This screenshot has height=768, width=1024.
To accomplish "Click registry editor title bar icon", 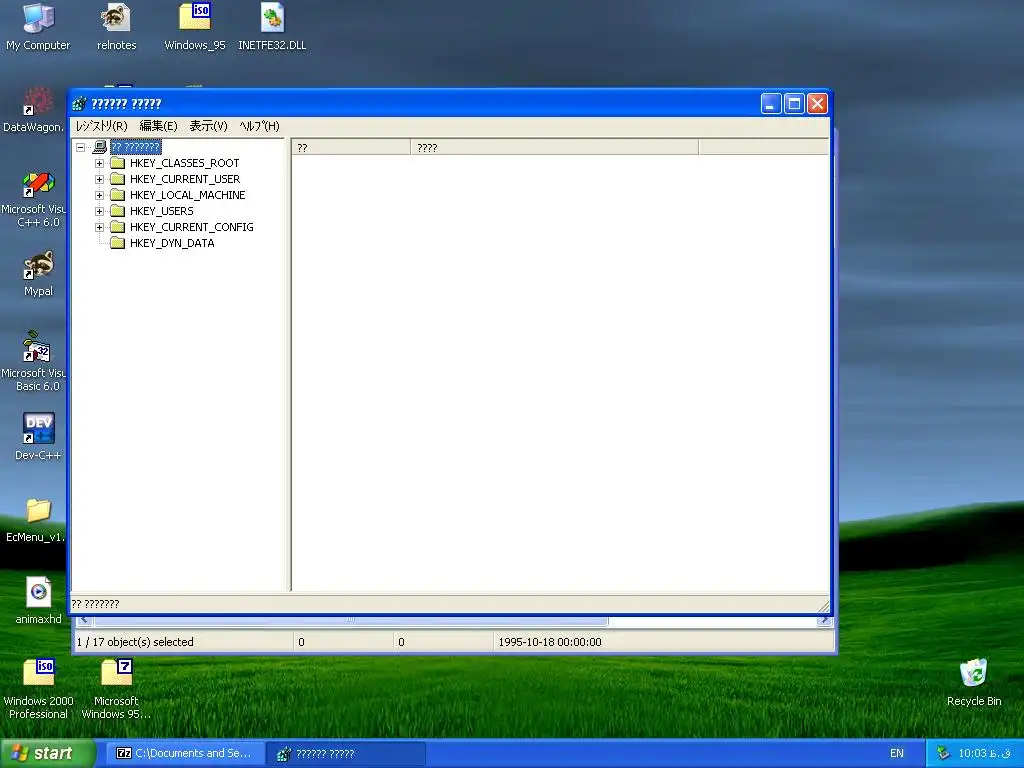I will (80, 104).
